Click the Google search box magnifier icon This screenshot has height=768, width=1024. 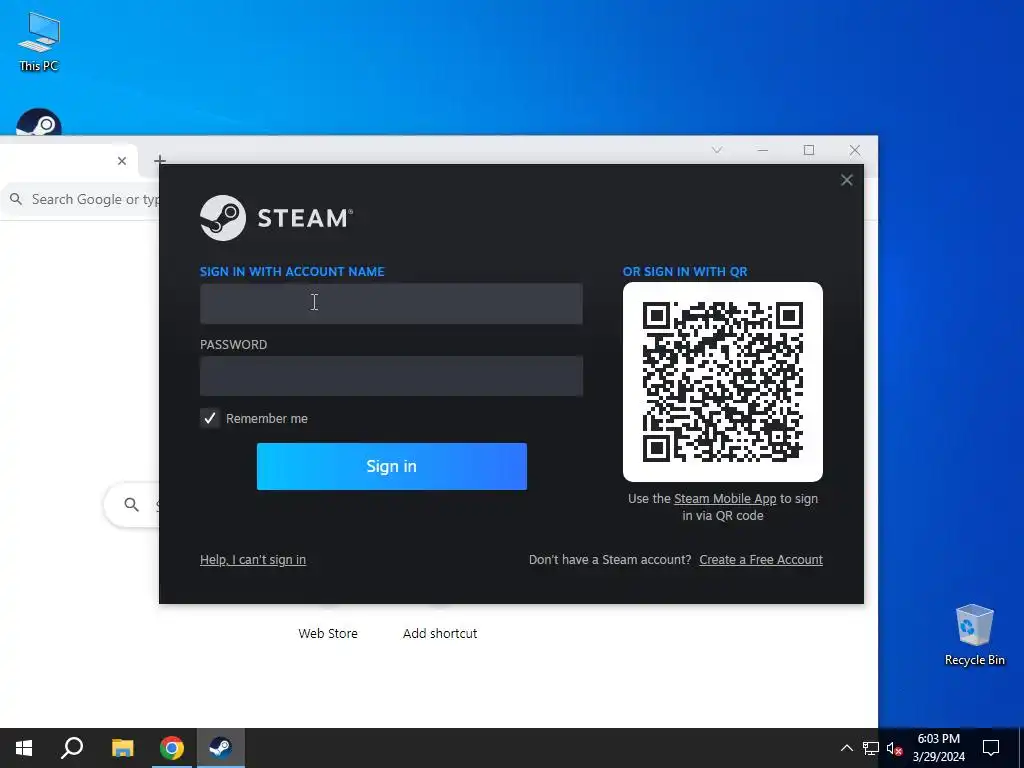pyautogui.click(x=131, y=504)
